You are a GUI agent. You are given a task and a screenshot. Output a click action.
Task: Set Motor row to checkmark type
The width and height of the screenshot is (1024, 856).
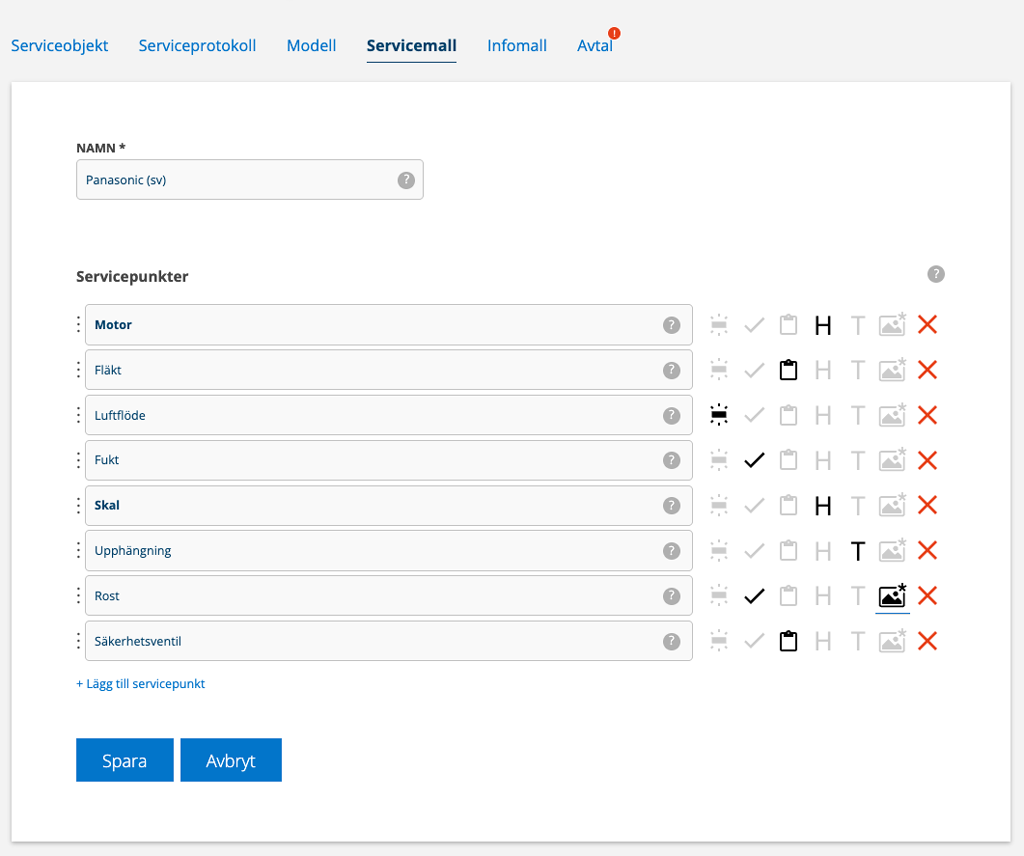coord(754,325)
